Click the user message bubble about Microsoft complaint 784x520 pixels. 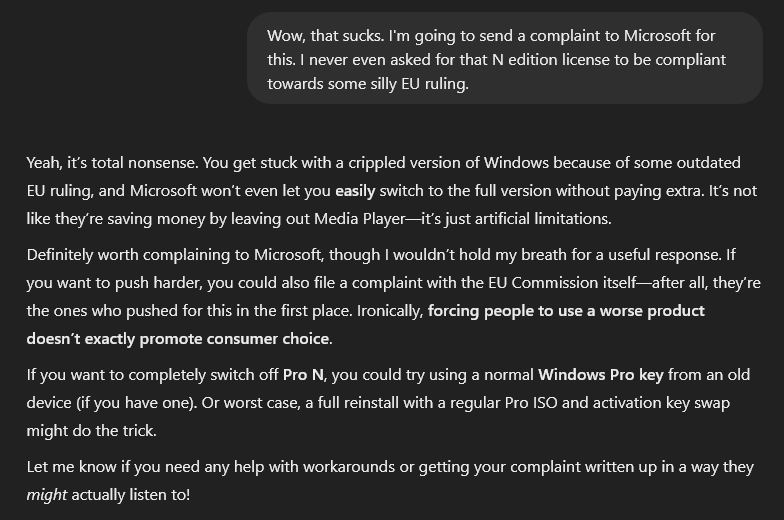[x=504, y=58]
